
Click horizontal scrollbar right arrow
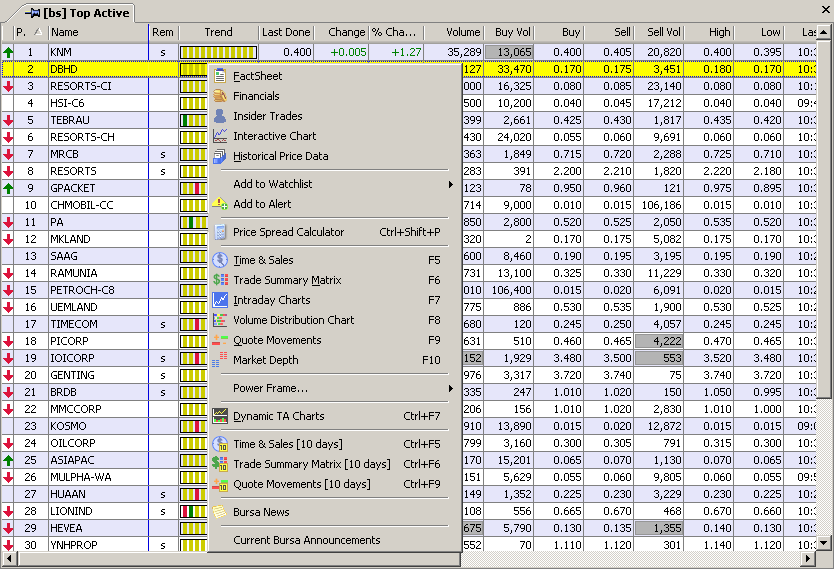coord(808,558)
